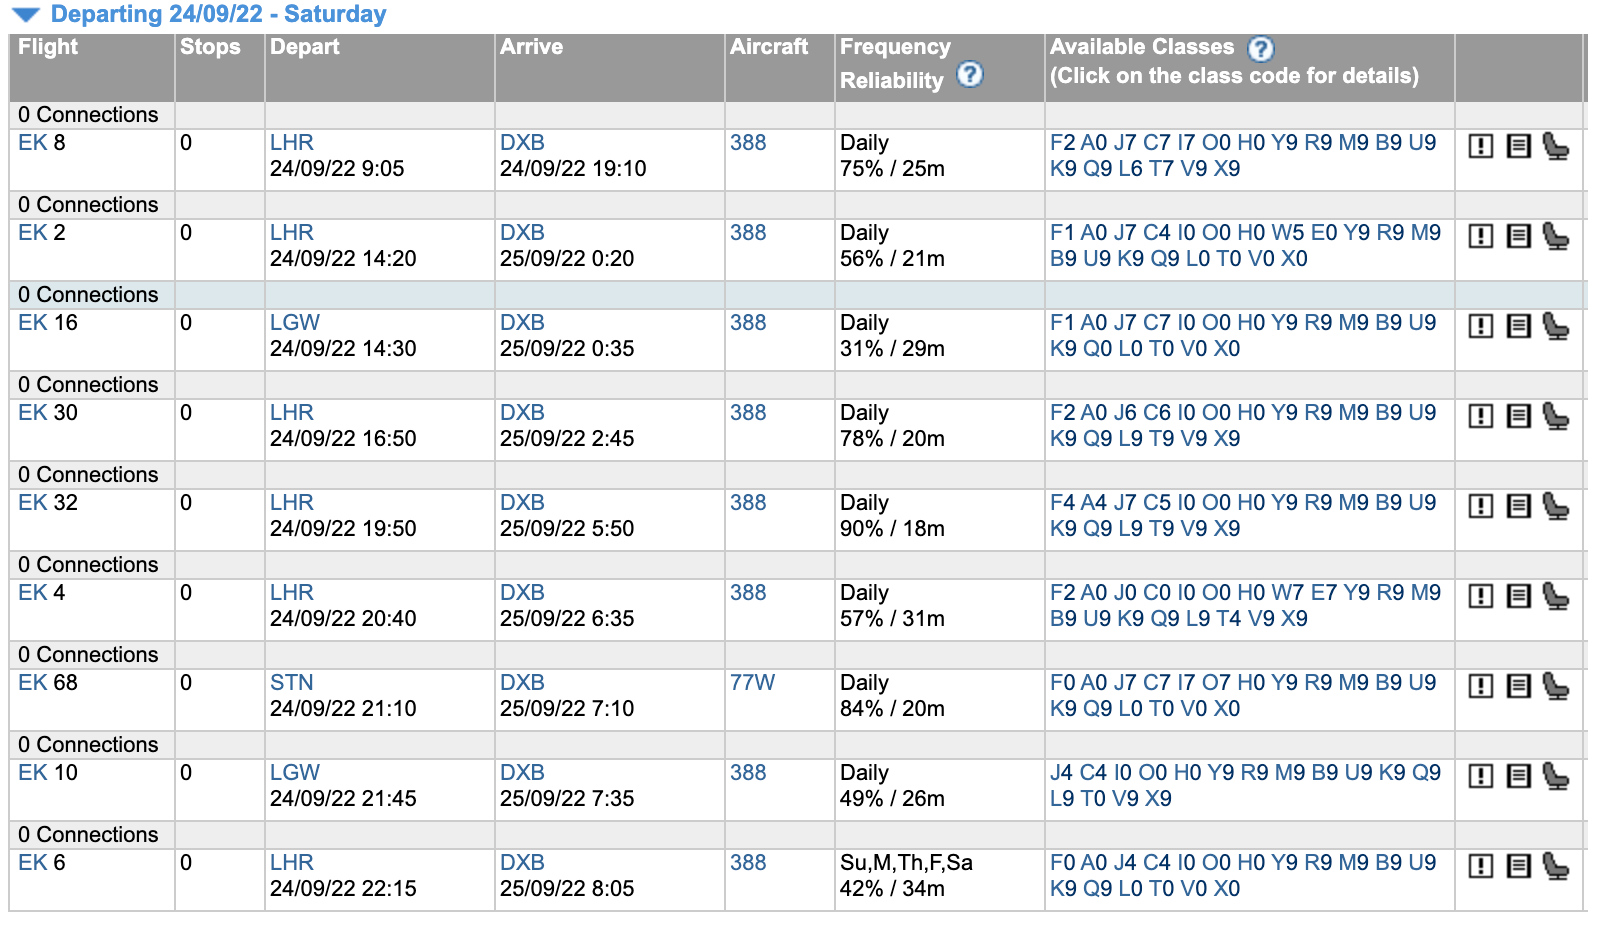The image size is (1598, 932).
Task: Open the LGW airport link for EK 16
Action: [295, 323]
